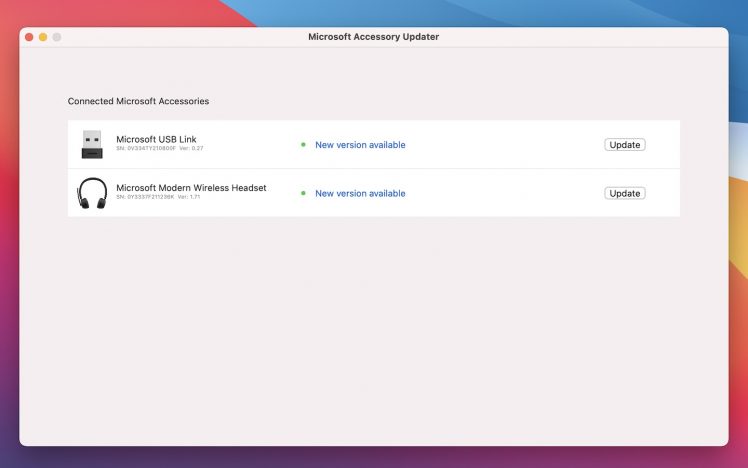The image size is (748, 468).
Task: Click the USB Link version 0.27 label
Action: tap(191, 149)
